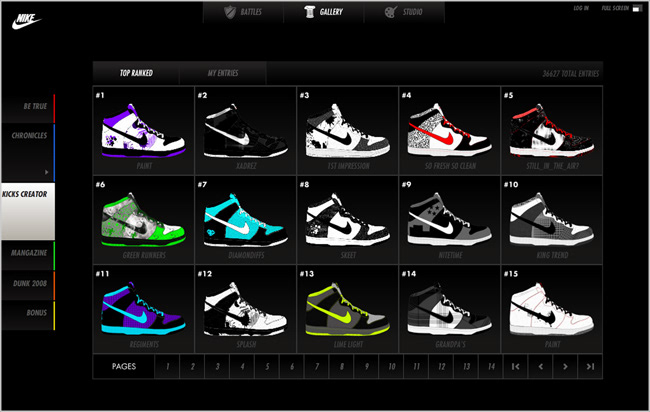Switch to the Top Ranked tab
650x412 pixels.
point(136,73)
